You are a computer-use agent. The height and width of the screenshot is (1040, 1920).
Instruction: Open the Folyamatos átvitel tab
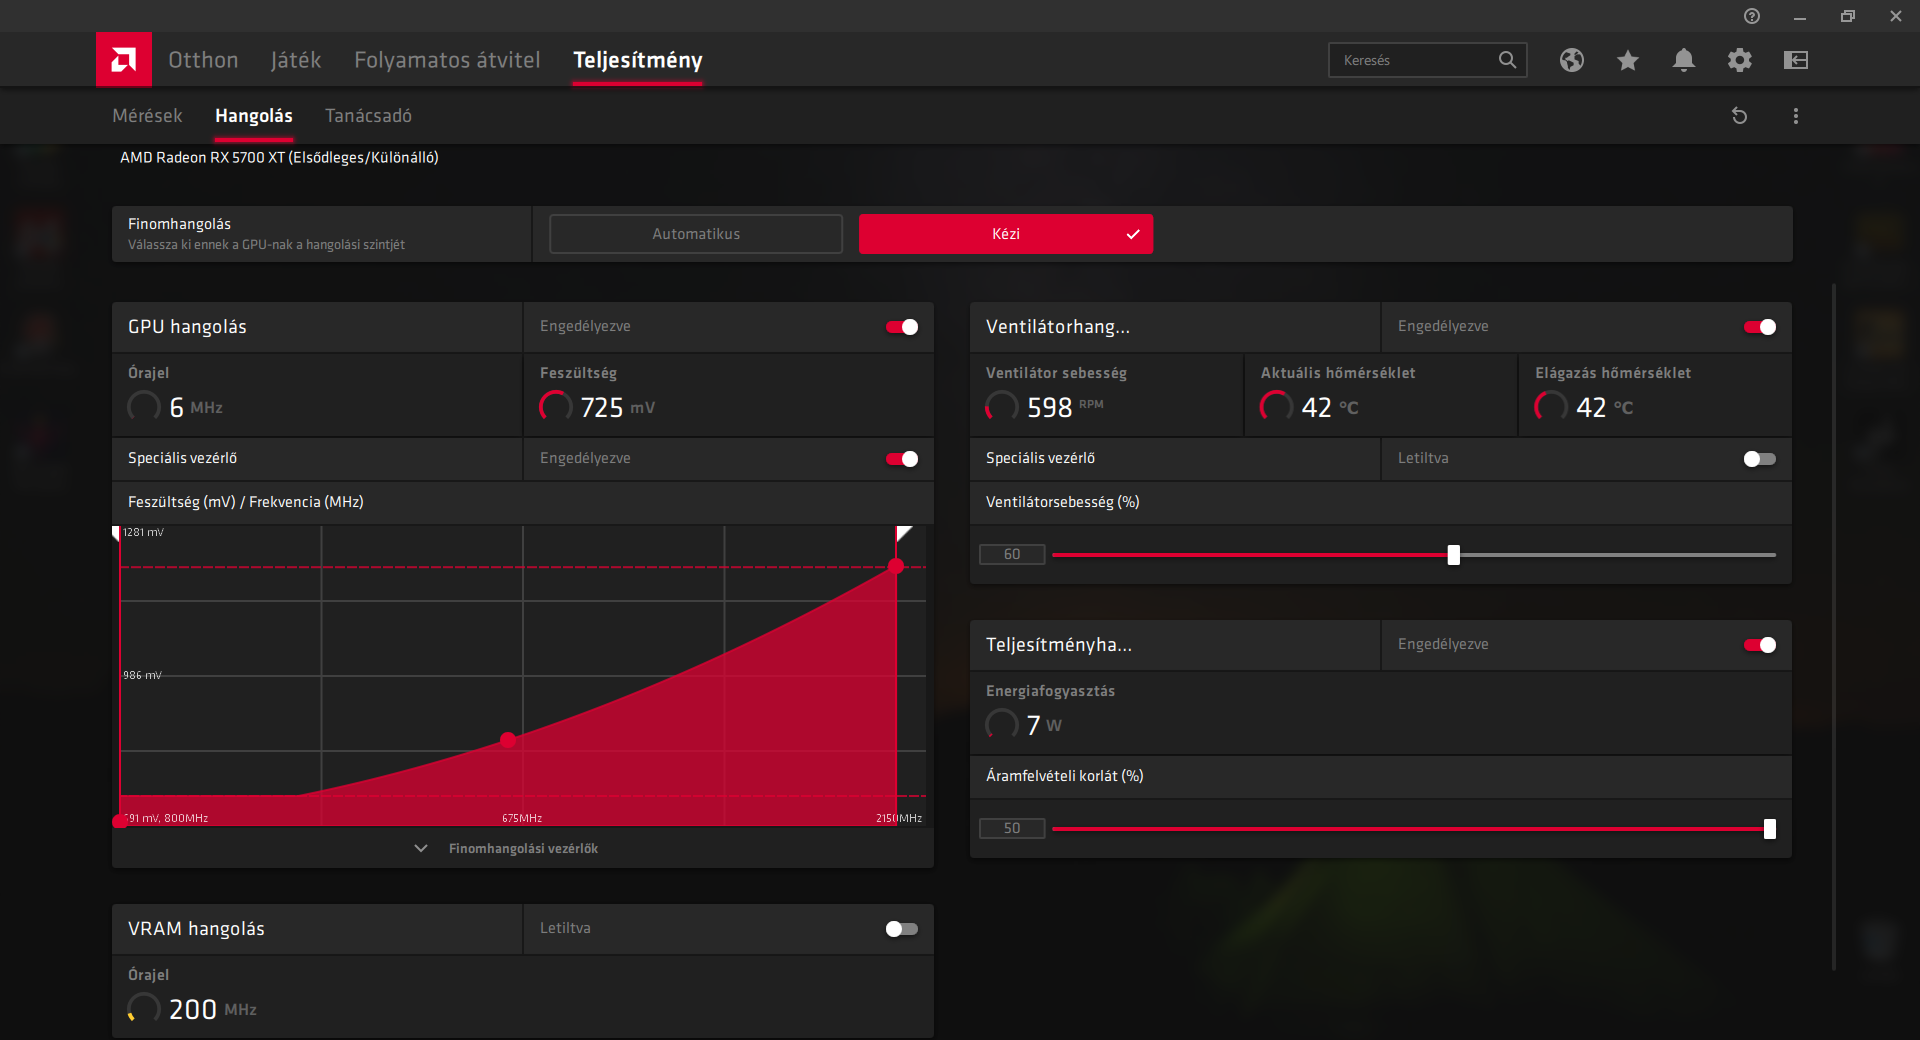447,60
